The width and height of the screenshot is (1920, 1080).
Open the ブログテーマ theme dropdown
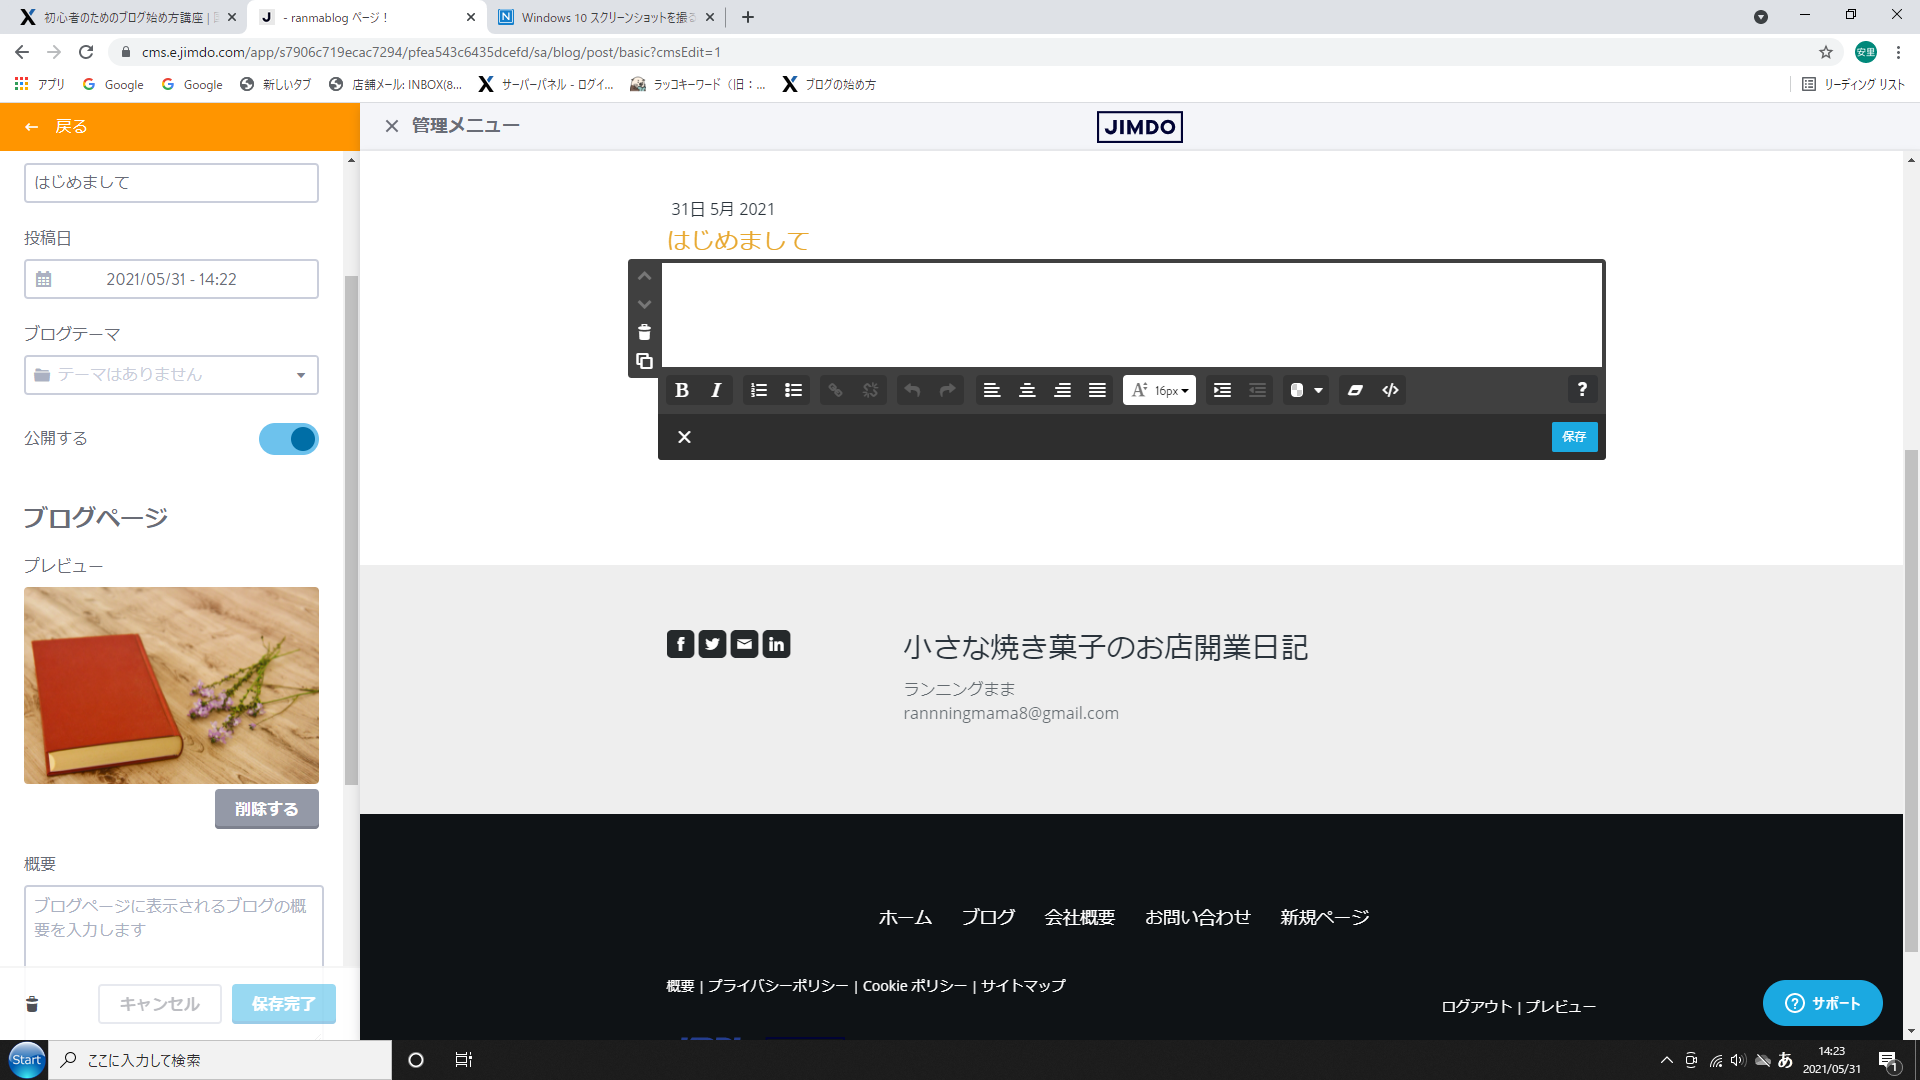[171, 375]
